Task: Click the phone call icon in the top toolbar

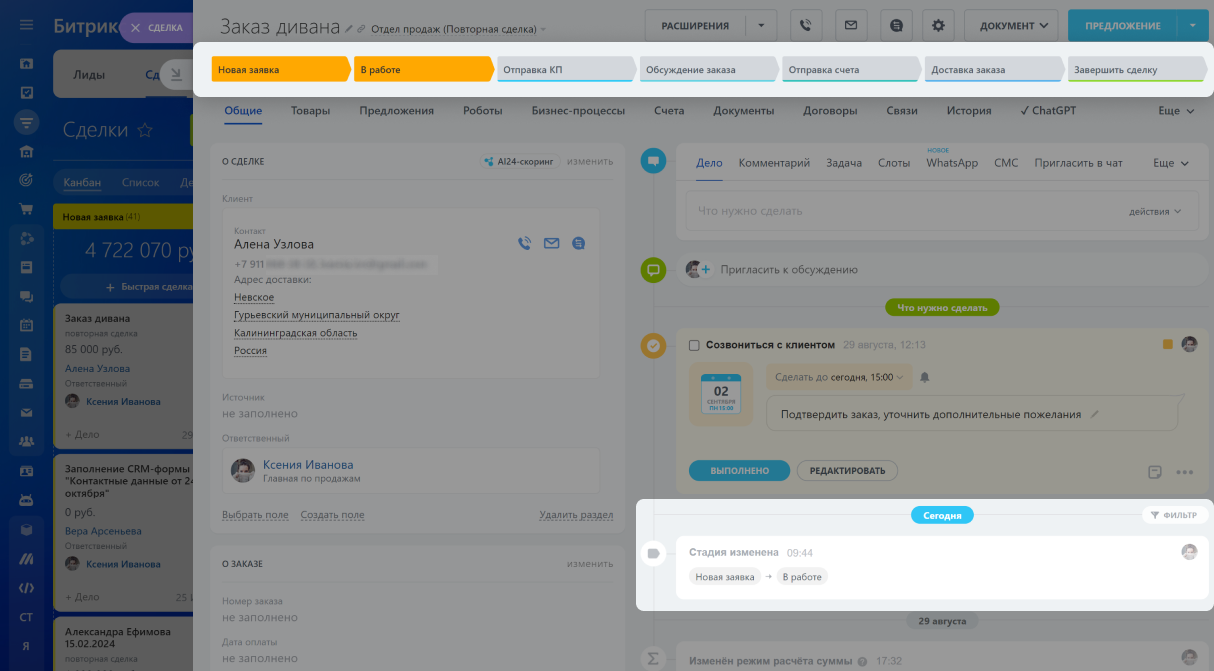Action: 806,25
